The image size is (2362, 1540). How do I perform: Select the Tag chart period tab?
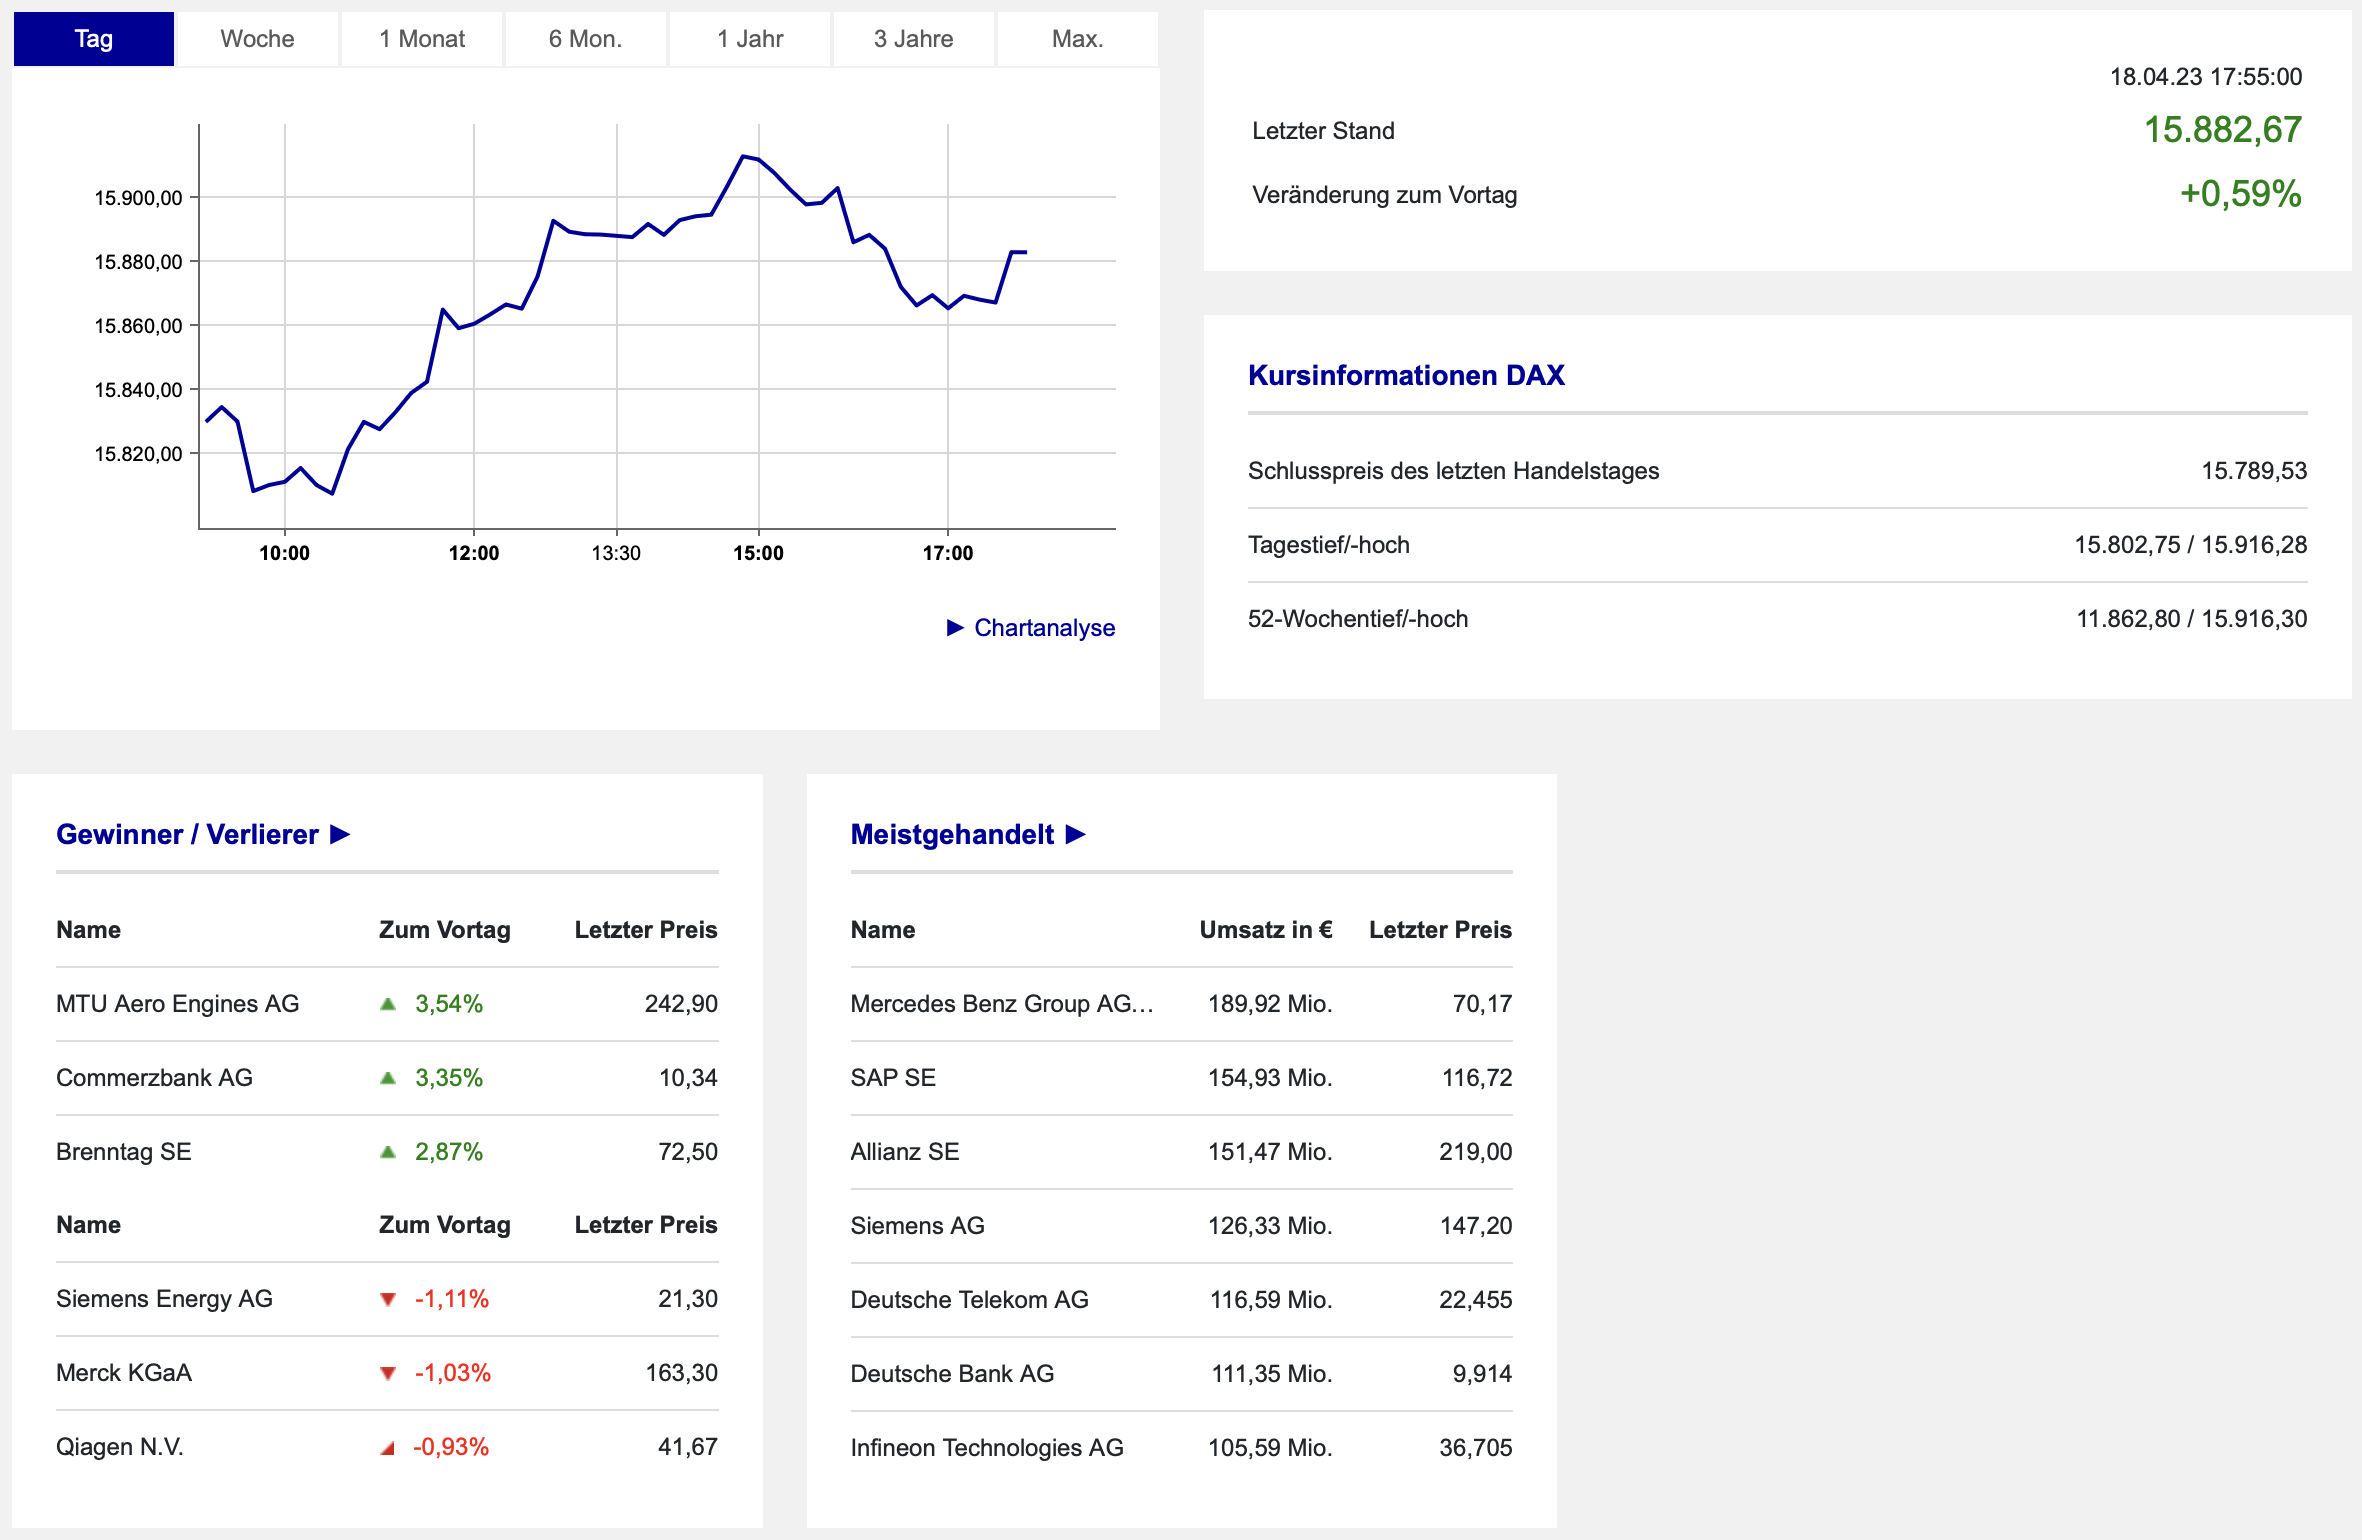point(94,39)
